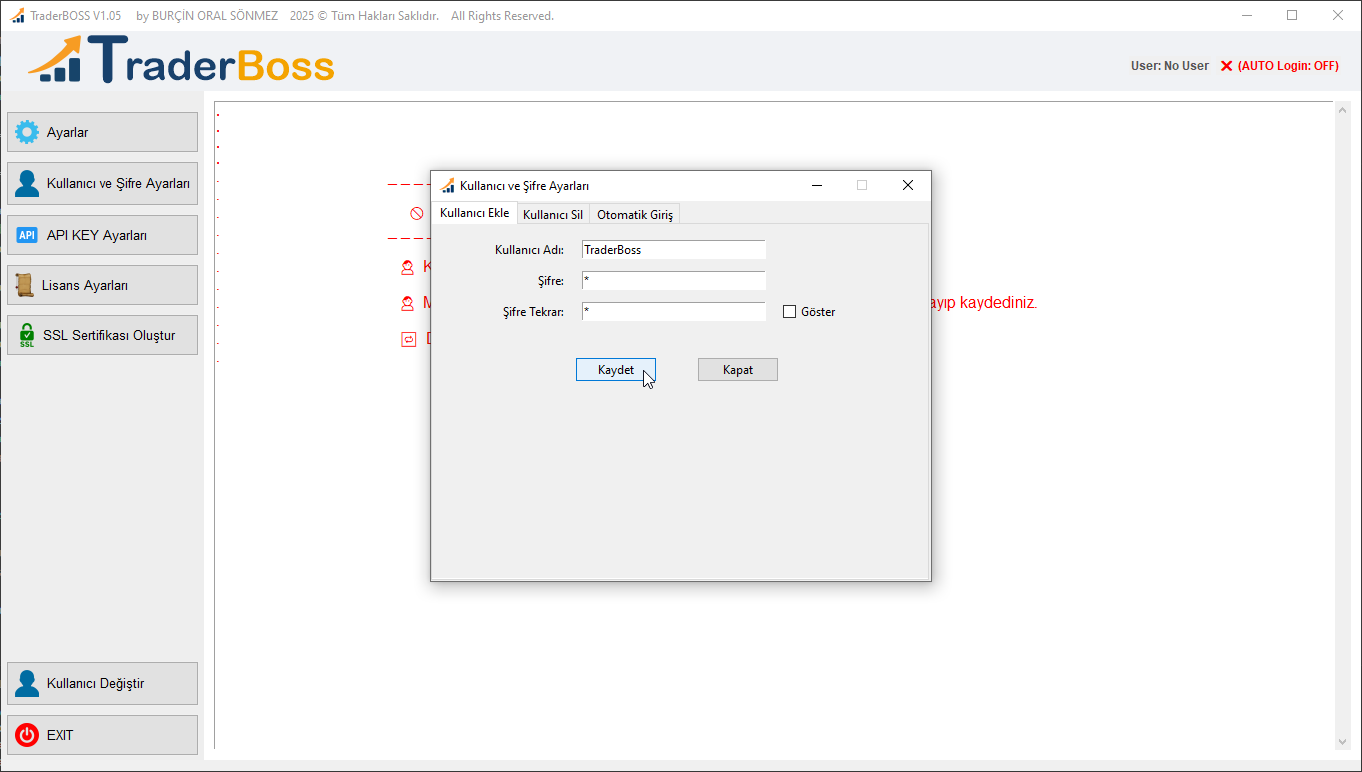Viewport: 1362px width, 772px height.
Task: Enable the Göster checkbox
Action: pos(788,311)
